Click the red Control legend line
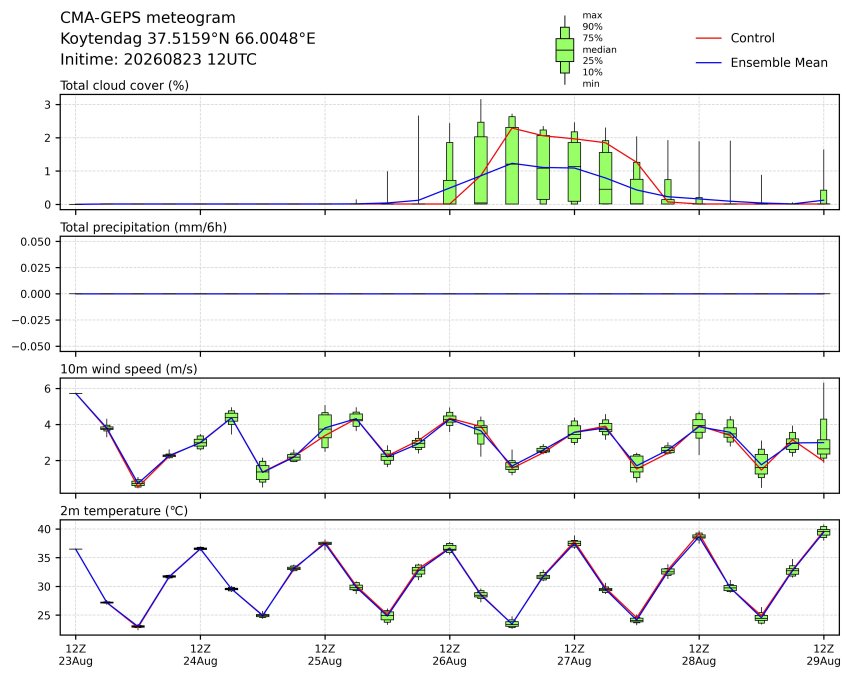The height and width of the screenshot is (678, 852). 709,39
